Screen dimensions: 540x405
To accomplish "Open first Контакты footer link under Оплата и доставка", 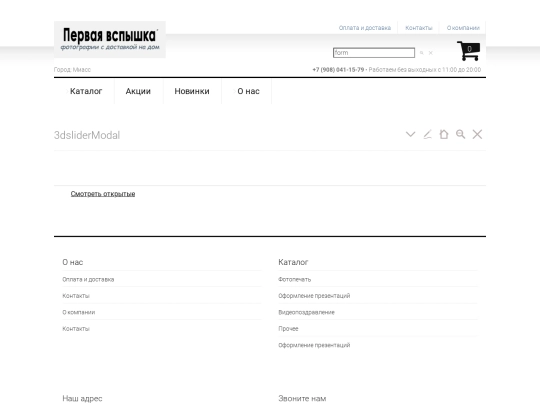I will coord(76,296).
